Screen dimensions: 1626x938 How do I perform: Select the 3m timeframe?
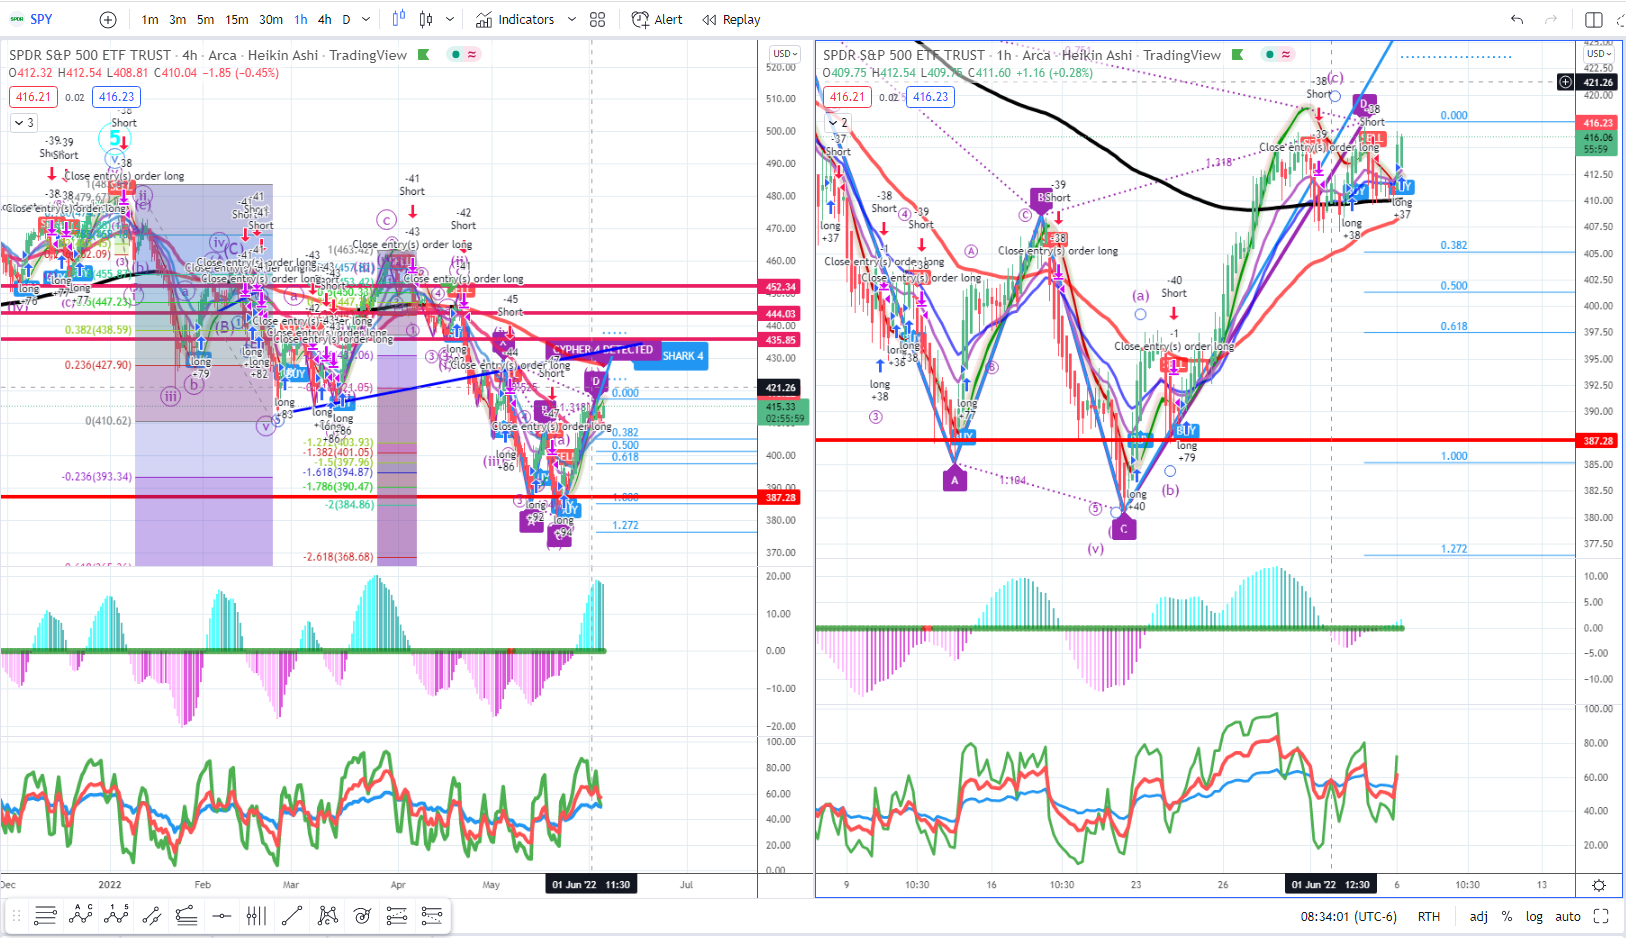coord(177,20)
